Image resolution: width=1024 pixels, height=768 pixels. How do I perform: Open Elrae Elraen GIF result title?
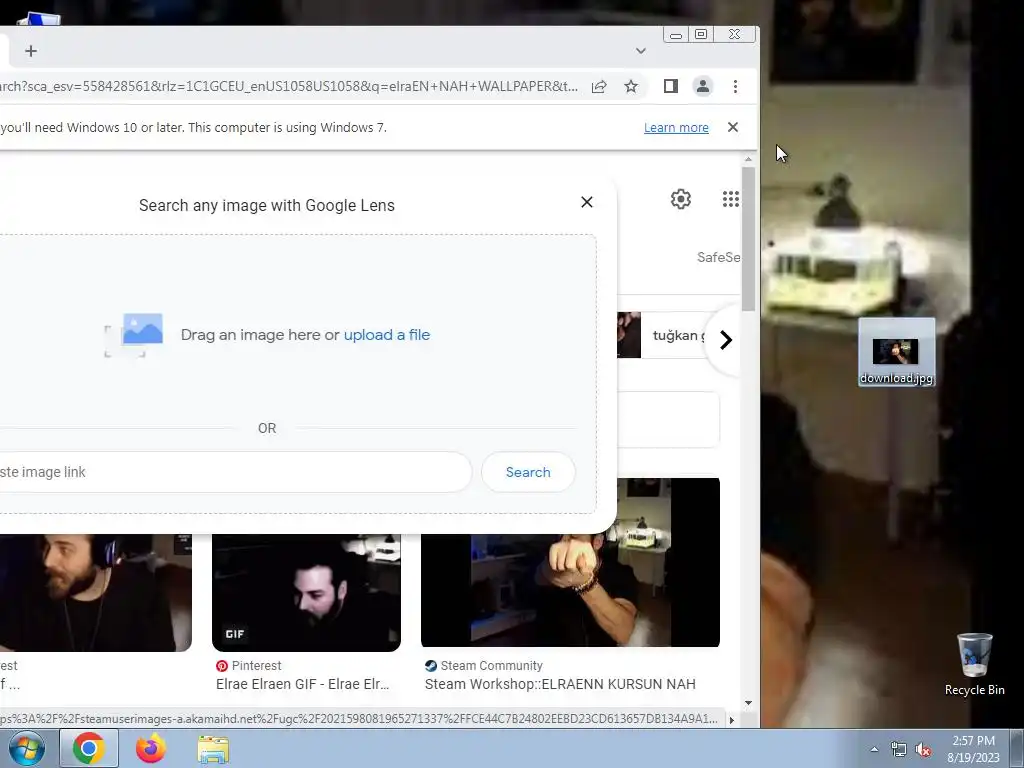click(302, 684)
